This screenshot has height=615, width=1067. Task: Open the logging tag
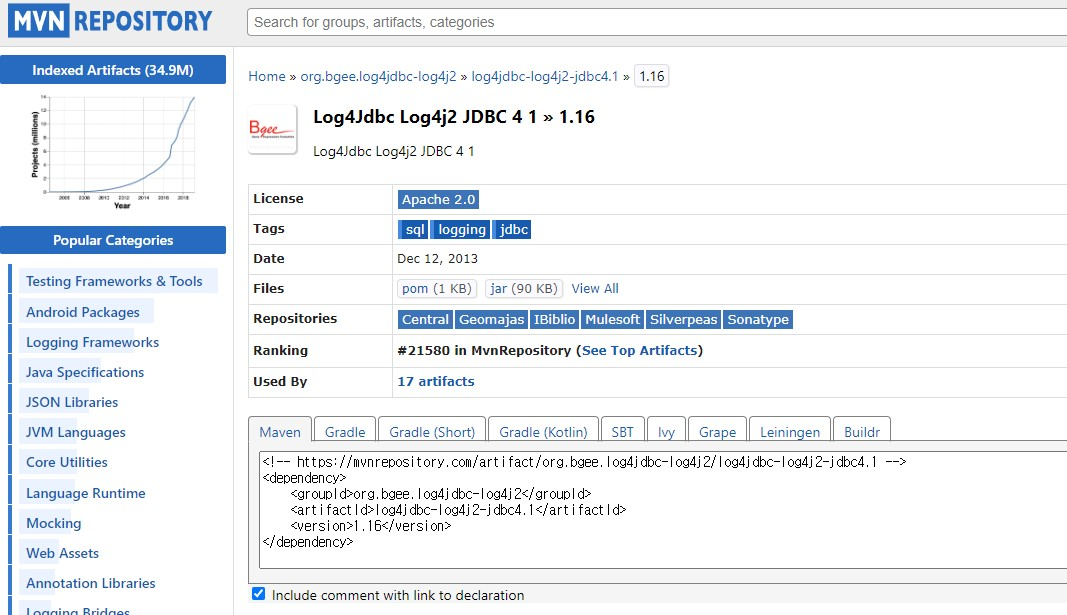(x=461, y=229)
